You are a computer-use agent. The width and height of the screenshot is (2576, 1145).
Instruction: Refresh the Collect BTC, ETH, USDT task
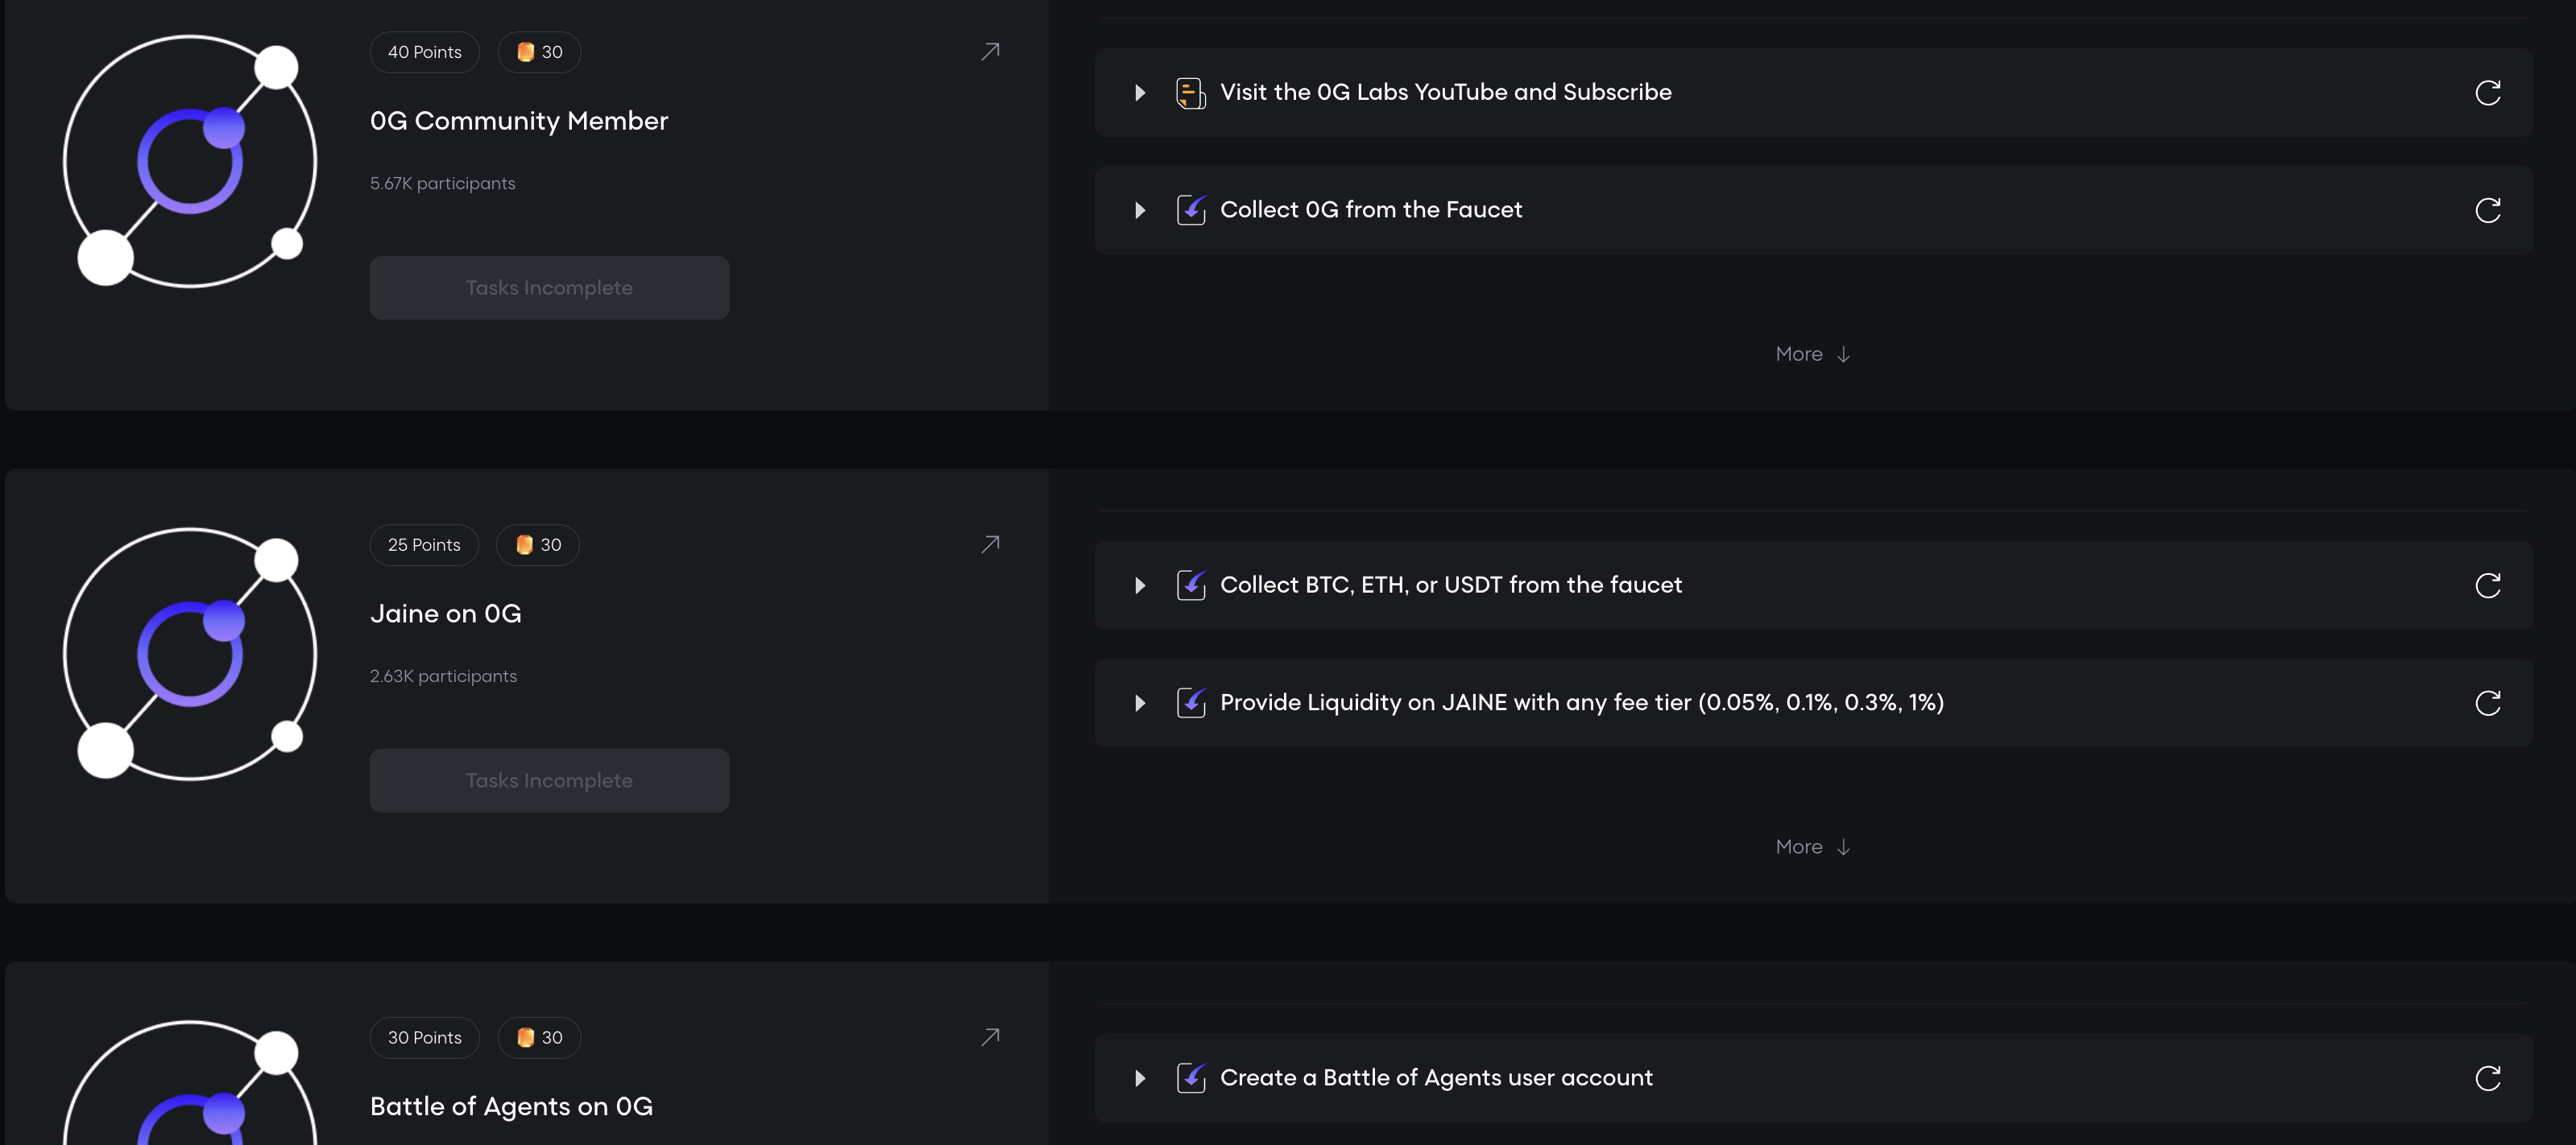tap(2488, 585)
